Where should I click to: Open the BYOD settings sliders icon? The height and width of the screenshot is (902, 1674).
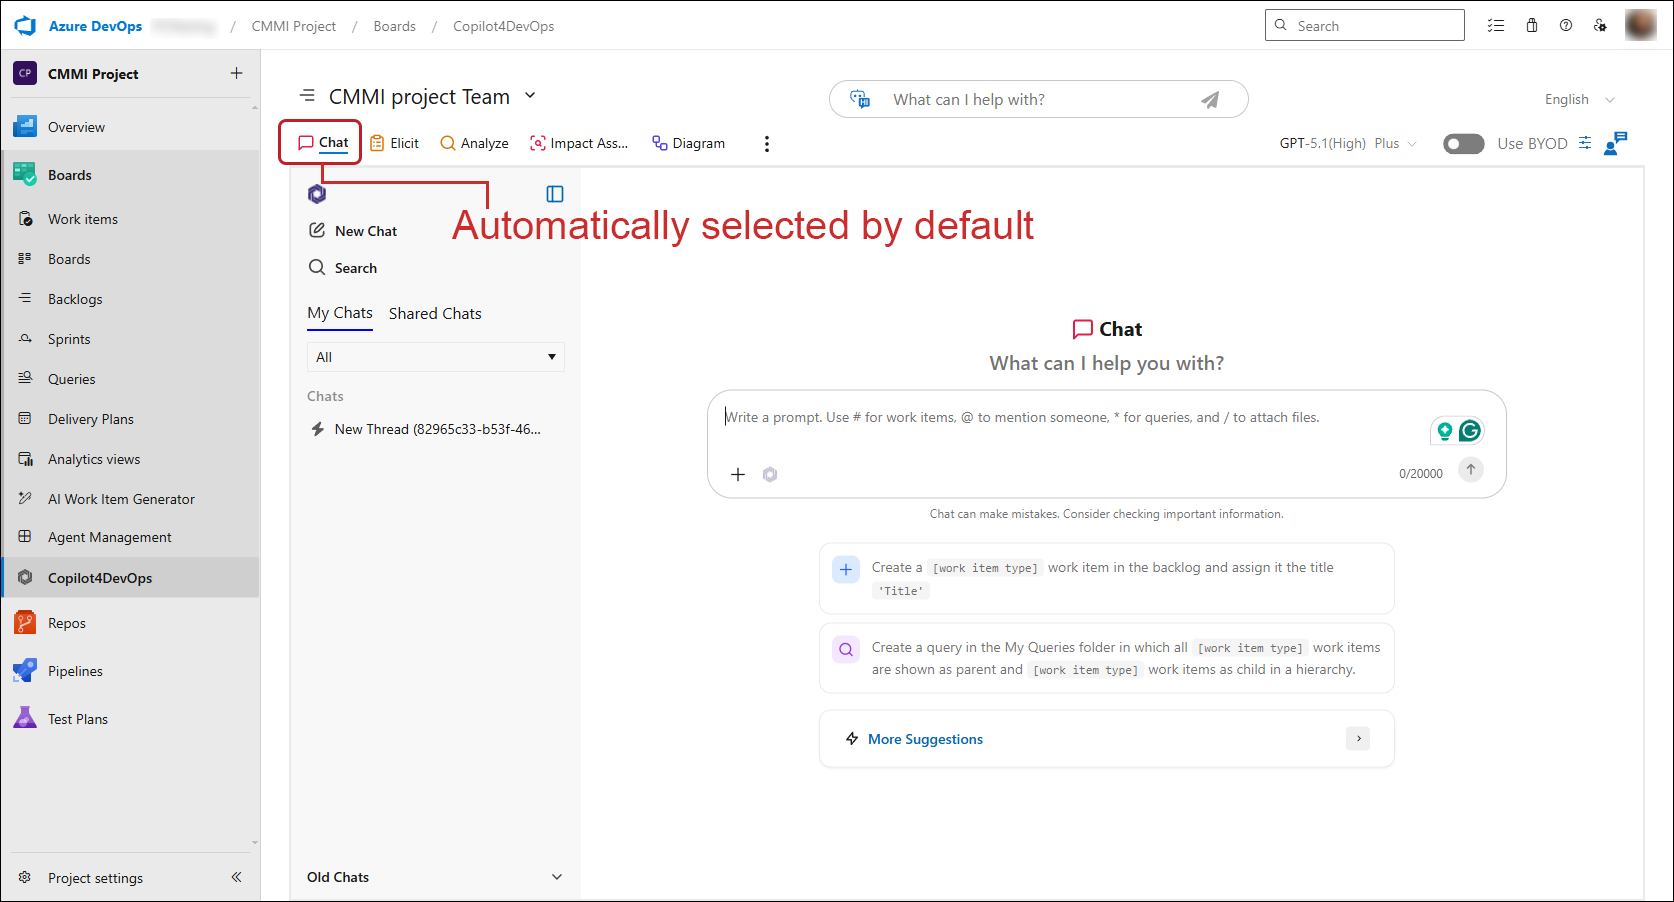[x=1585, y=143]
